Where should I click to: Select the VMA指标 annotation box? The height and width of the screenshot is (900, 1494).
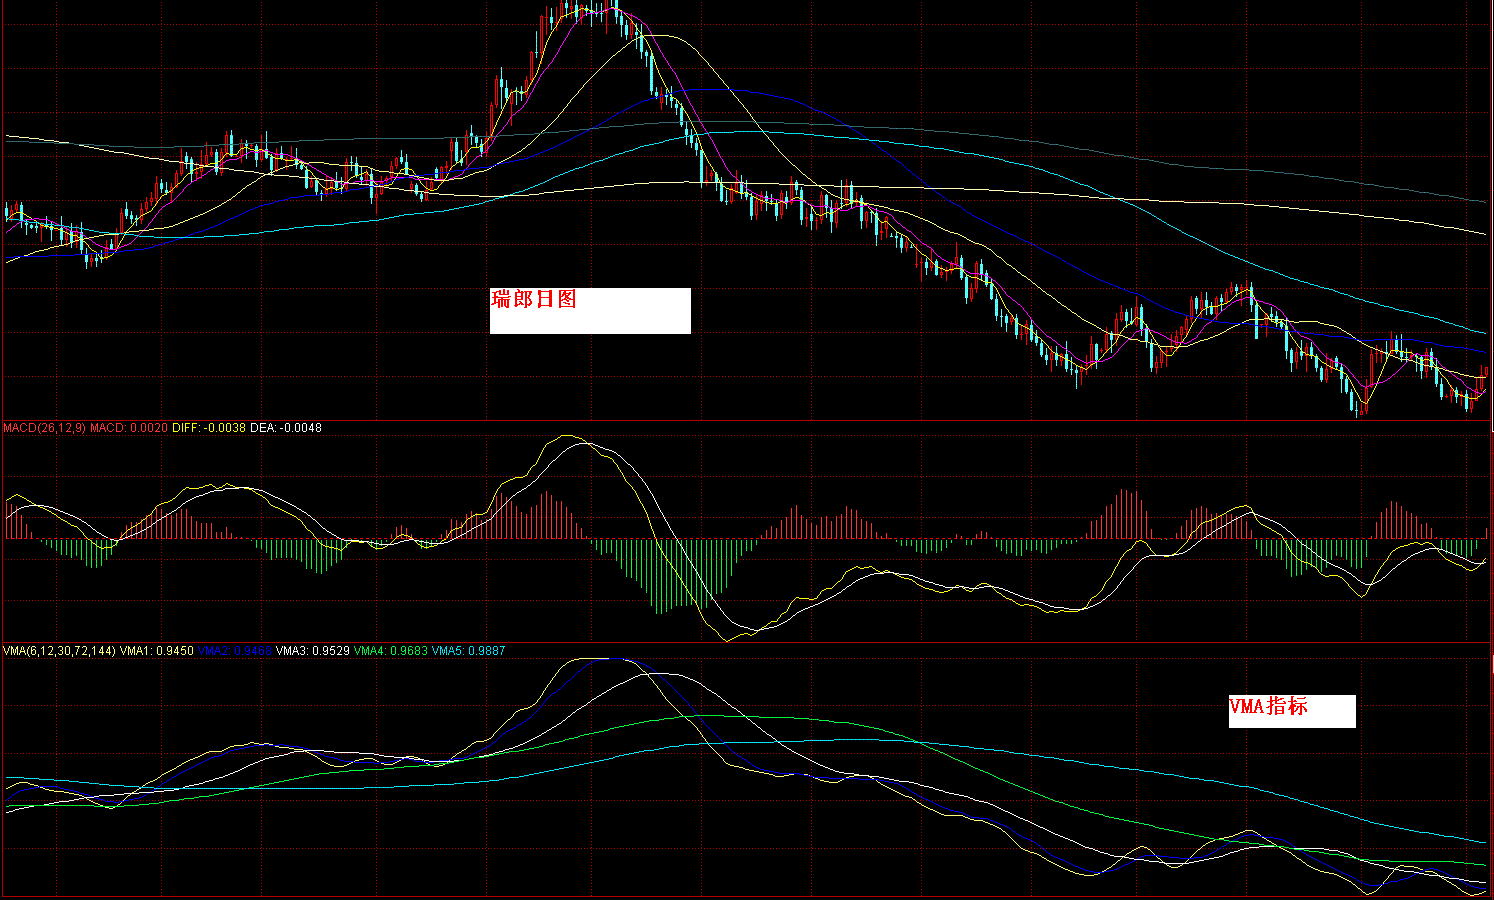(1292, 711)
